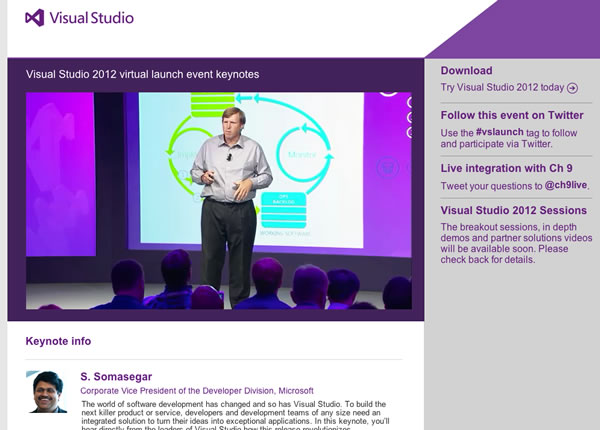Click Follow this event on Twitter heading

[512, 115]
